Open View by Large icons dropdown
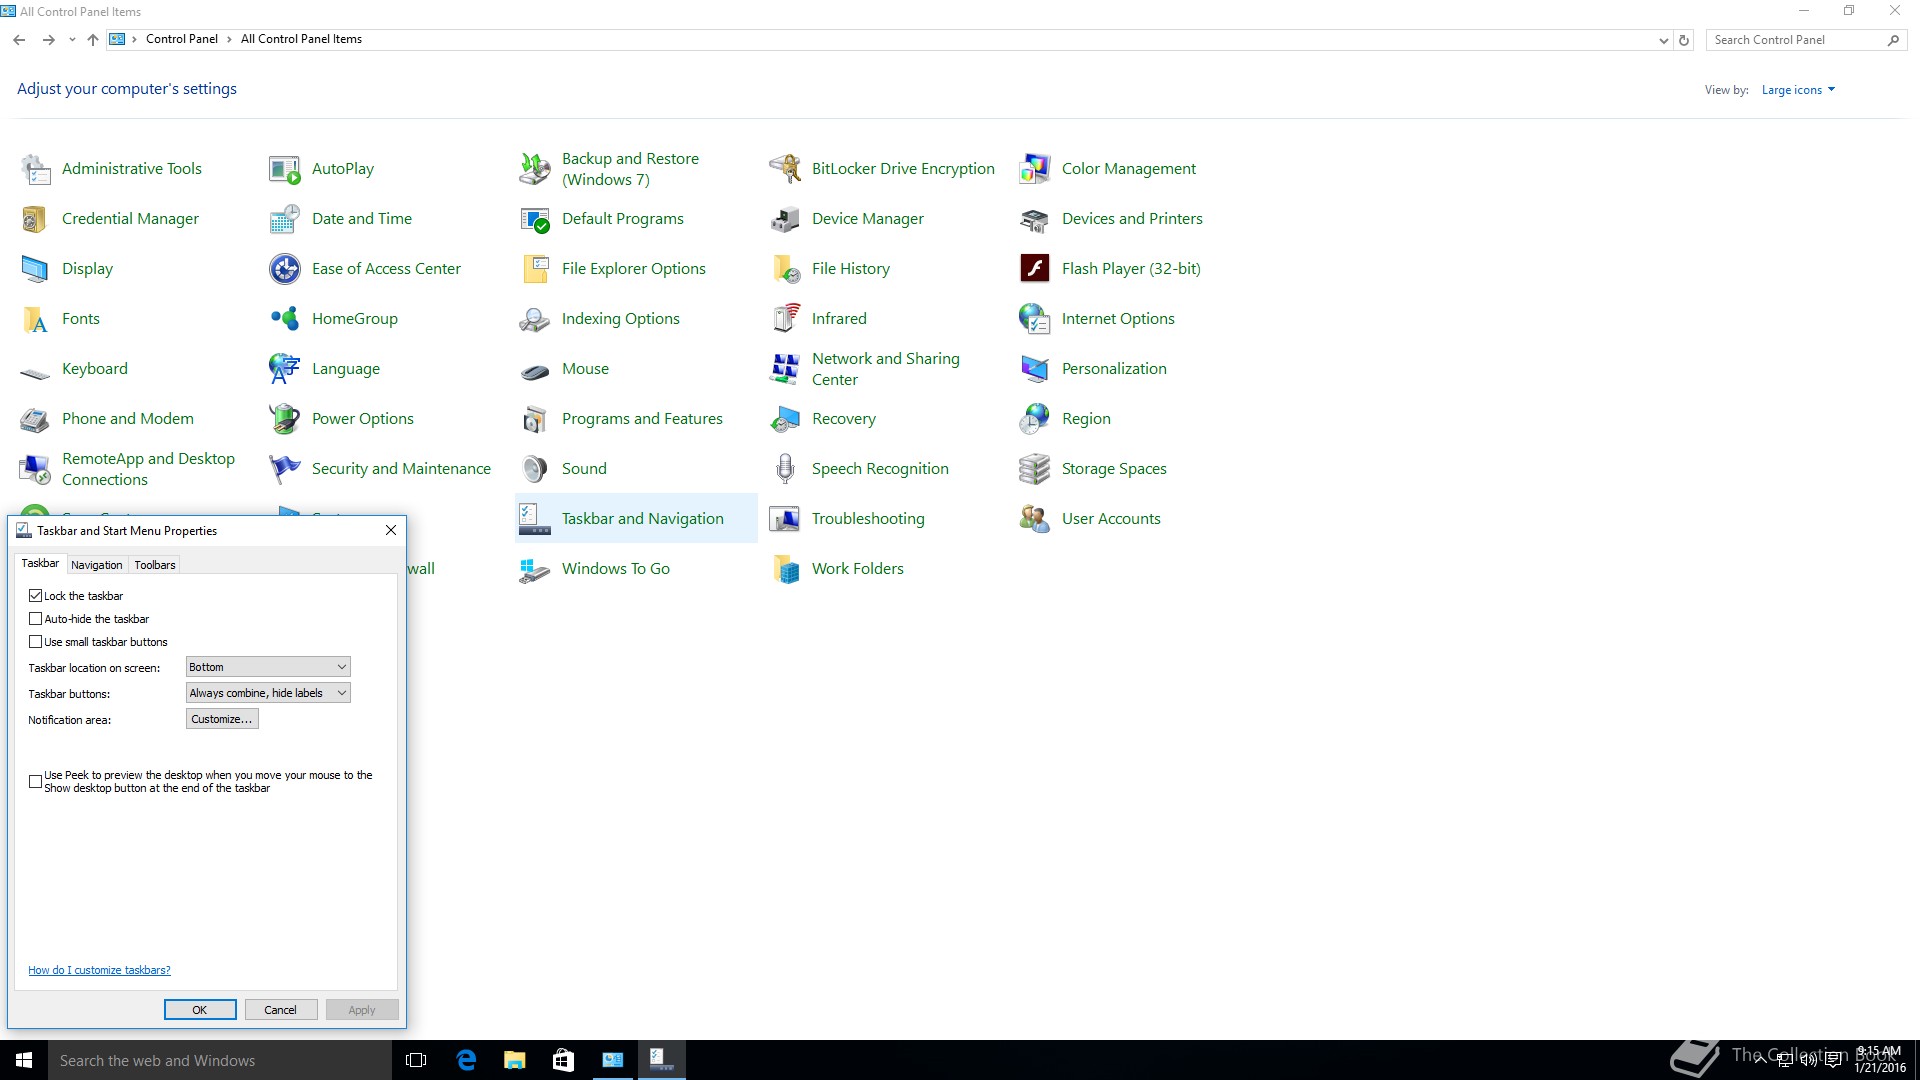1920x1080 pixels. 1798,90
